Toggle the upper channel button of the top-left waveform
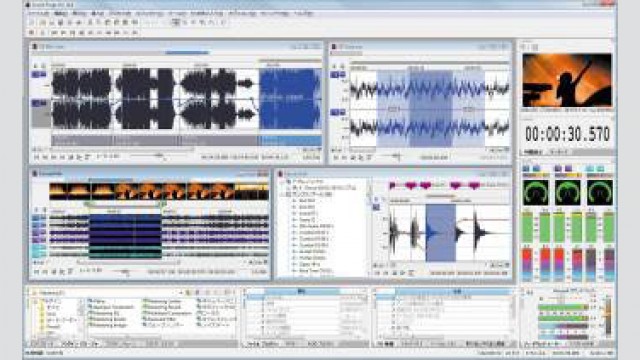This screenshot has width=640, height=360. [x=39, y=74]
